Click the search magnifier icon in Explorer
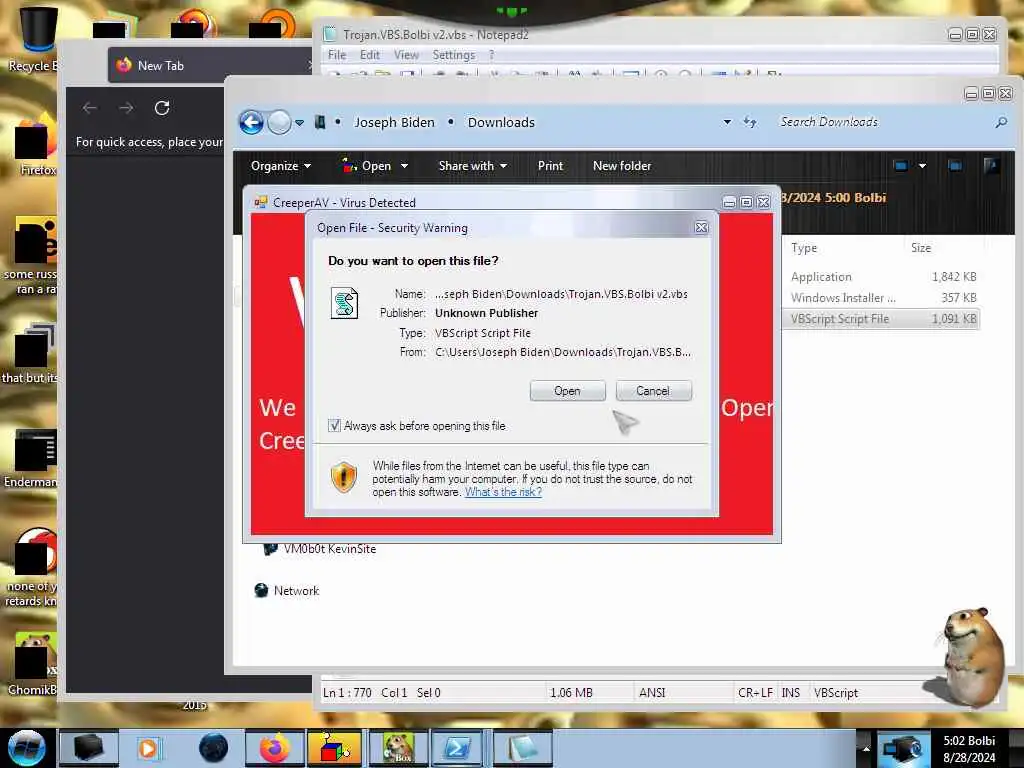Viewport: 1024px width, 768px height. 1000,122
